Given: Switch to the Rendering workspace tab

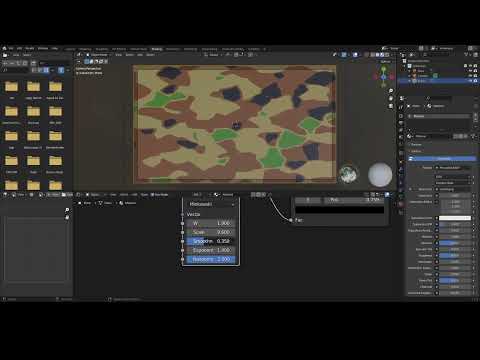Looking at the screenshot, I should tap(190, 49).
